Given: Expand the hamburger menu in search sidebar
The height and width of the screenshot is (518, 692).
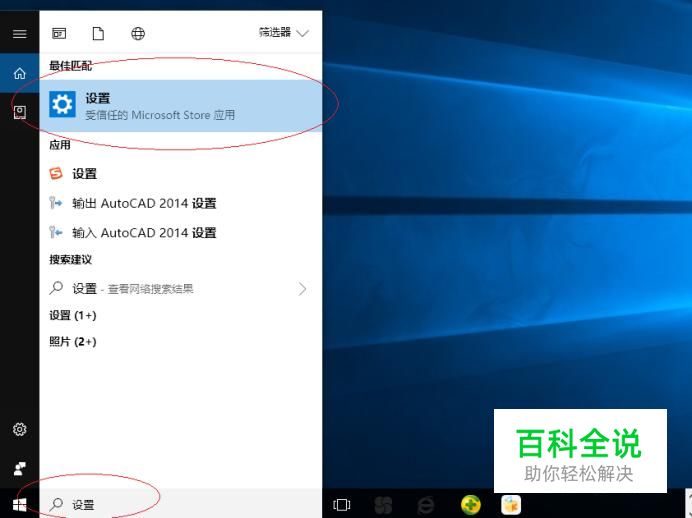Looking at the screenshot, I should click(x=19, y=34).
